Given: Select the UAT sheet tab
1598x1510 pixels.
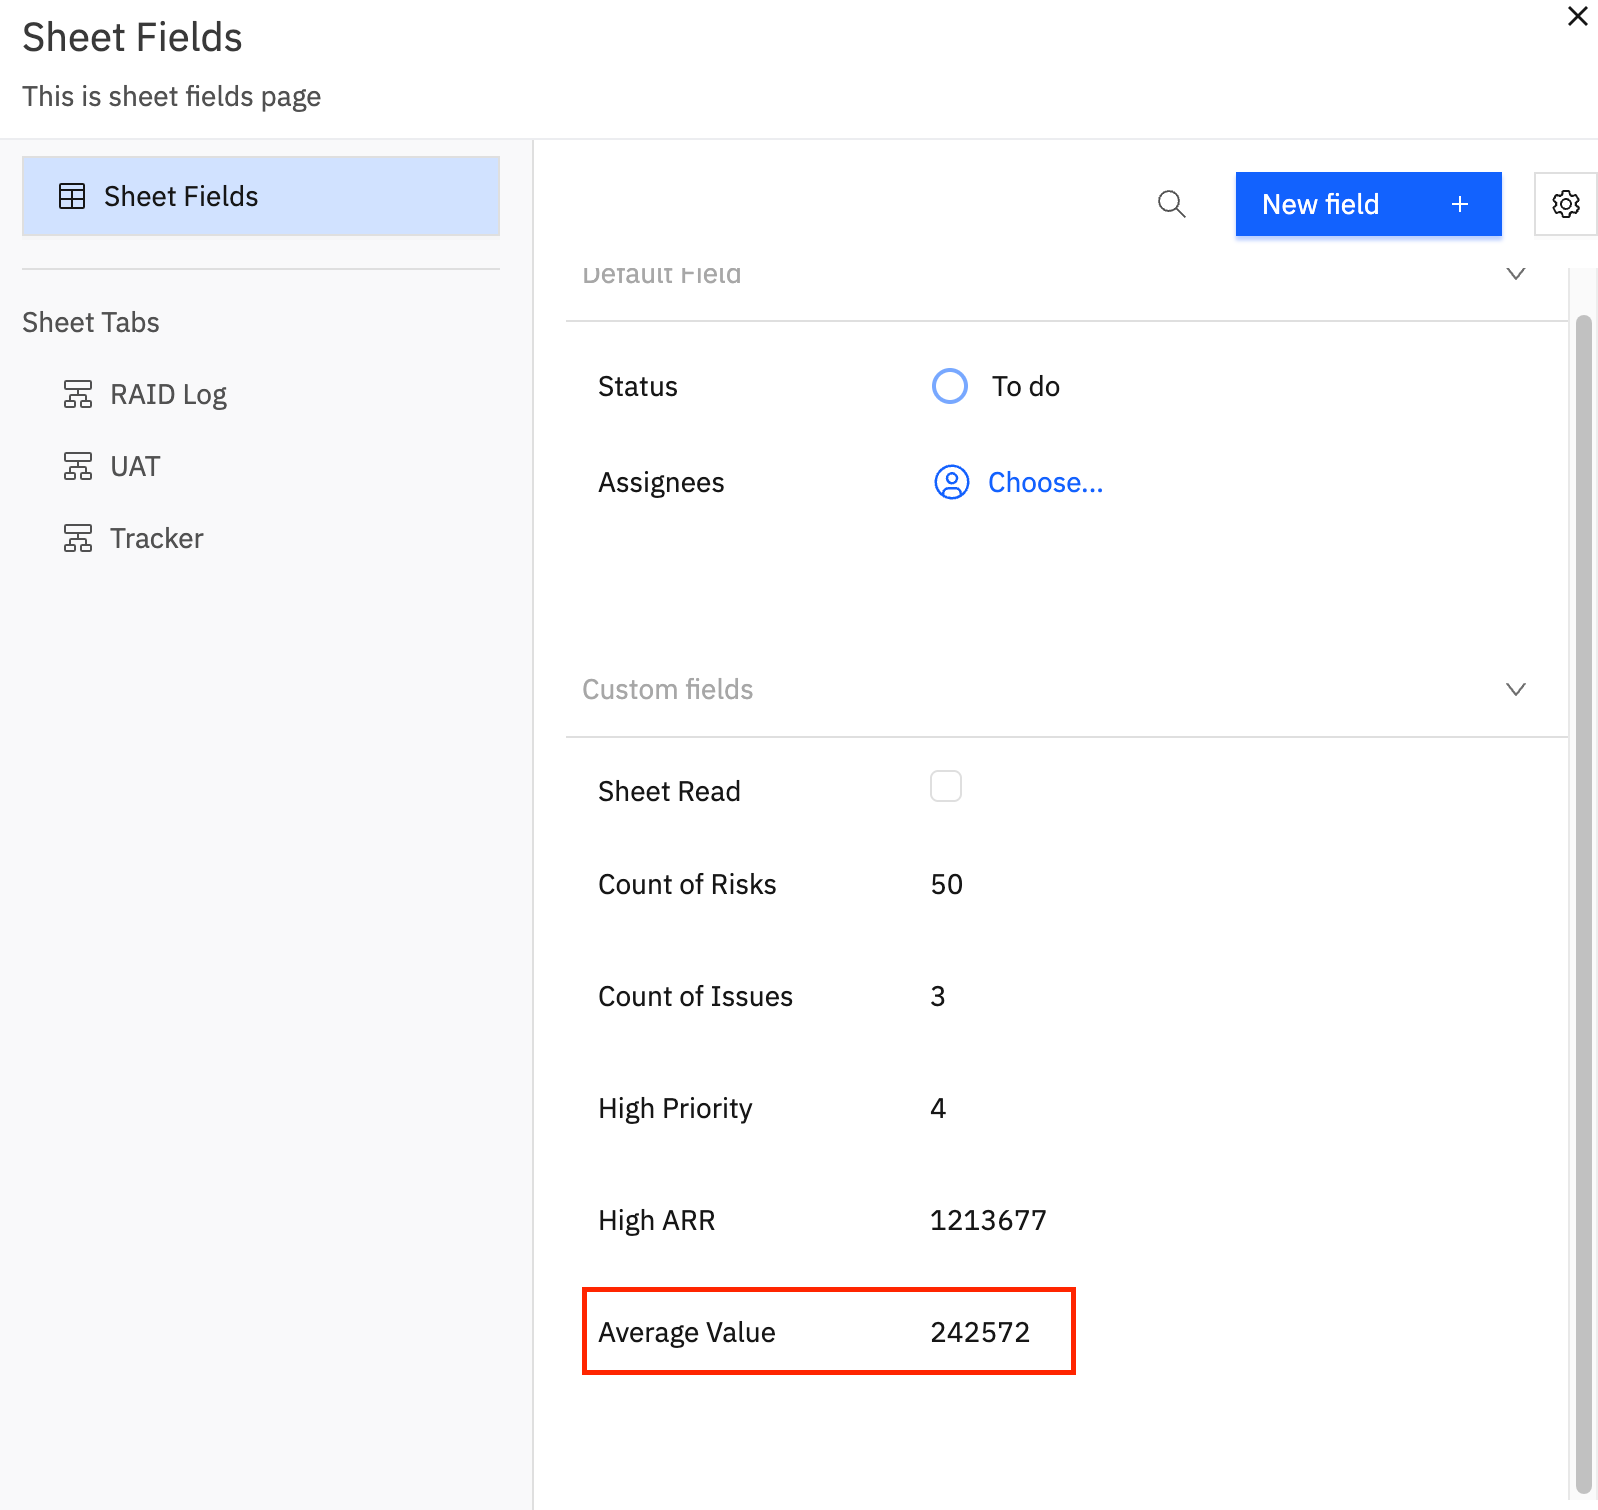Looking at the screenshot, I should tap(135, 466).
